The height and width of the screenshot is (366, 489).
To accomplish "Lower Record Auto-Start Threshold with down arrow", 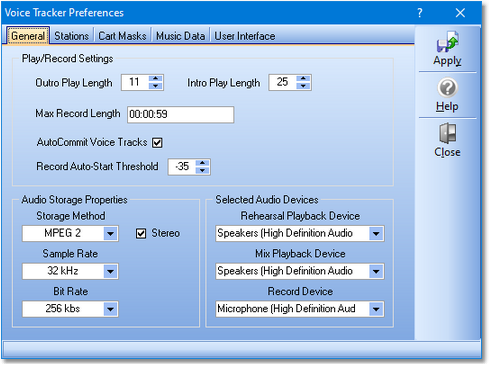I will [202, 170].
